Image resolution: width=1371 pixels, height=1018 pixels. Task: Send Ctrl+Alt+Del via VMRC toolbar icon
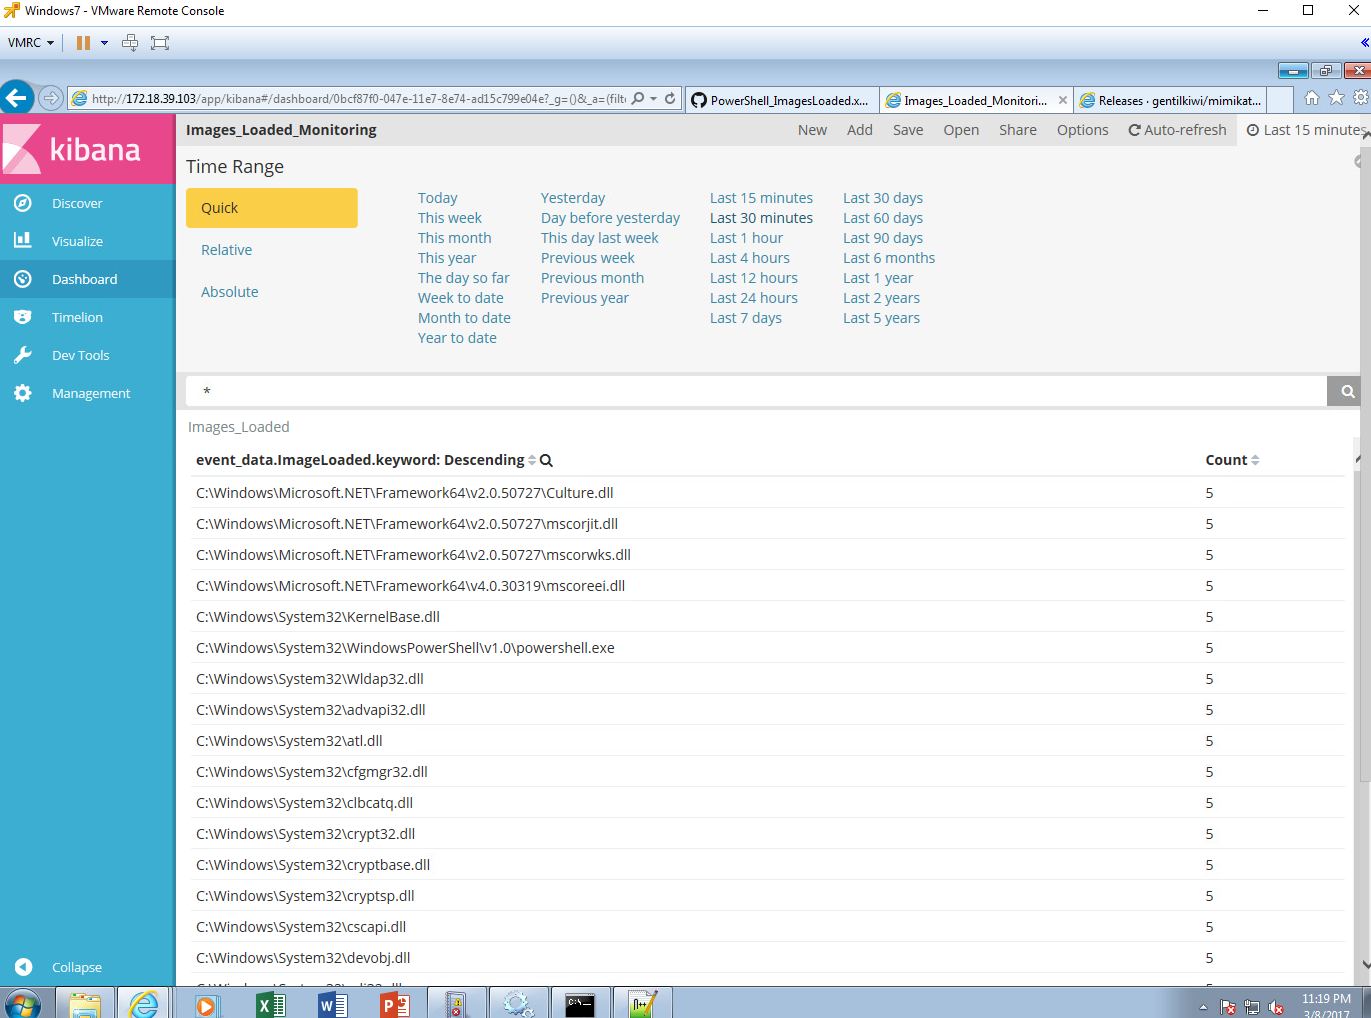pyautogui.click(x=130, y=43)
